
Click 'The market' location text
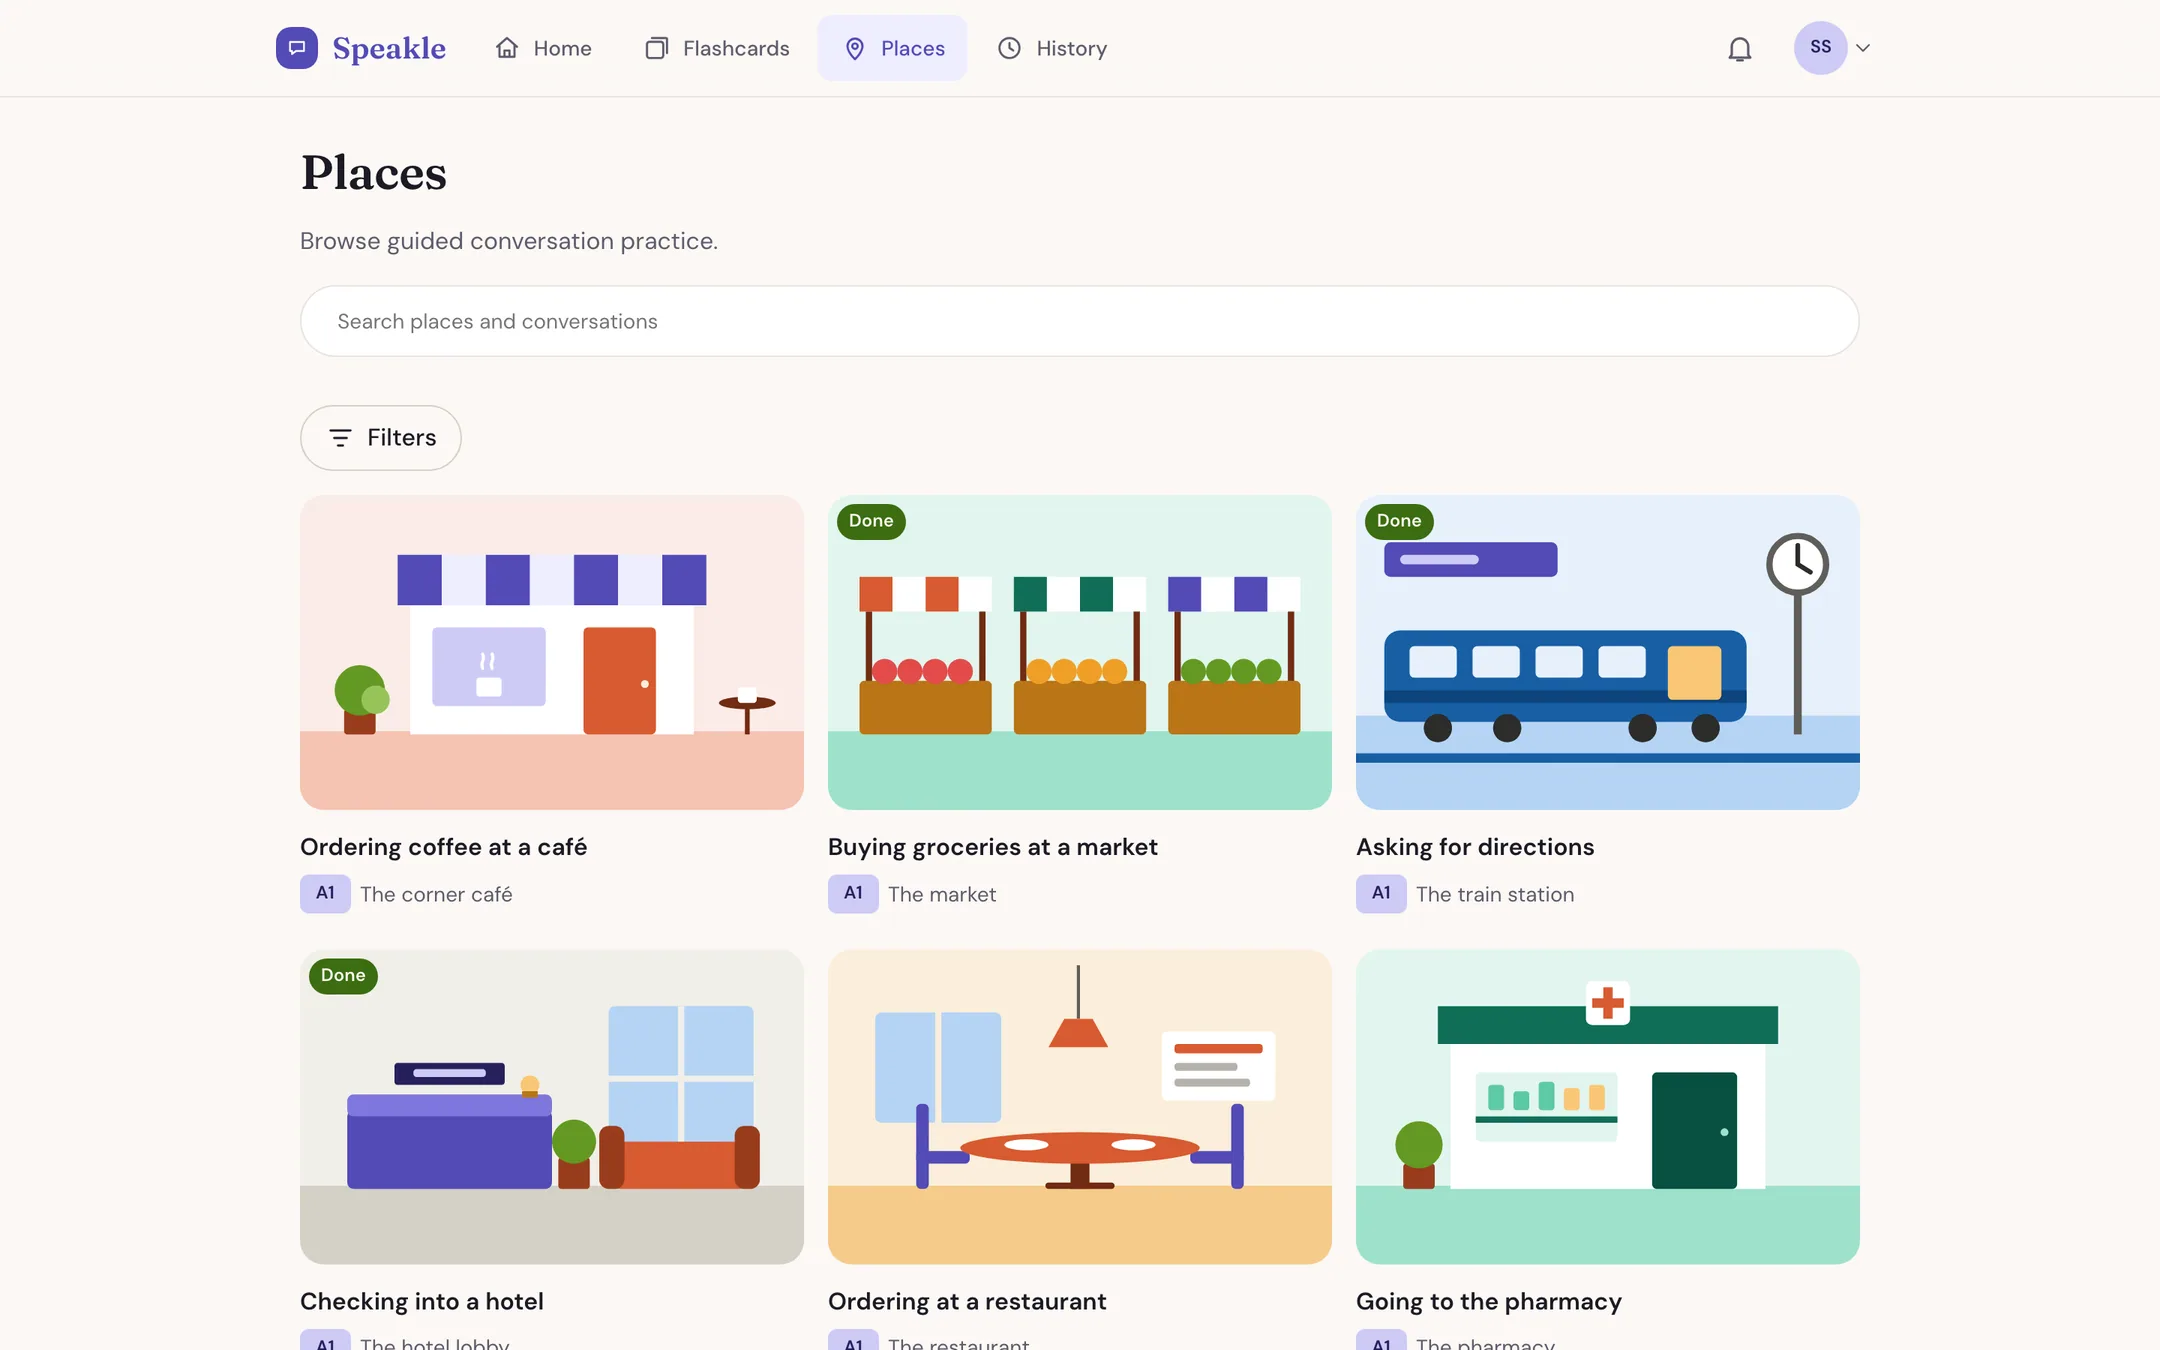pyautogui.click(x=942, y=894)
